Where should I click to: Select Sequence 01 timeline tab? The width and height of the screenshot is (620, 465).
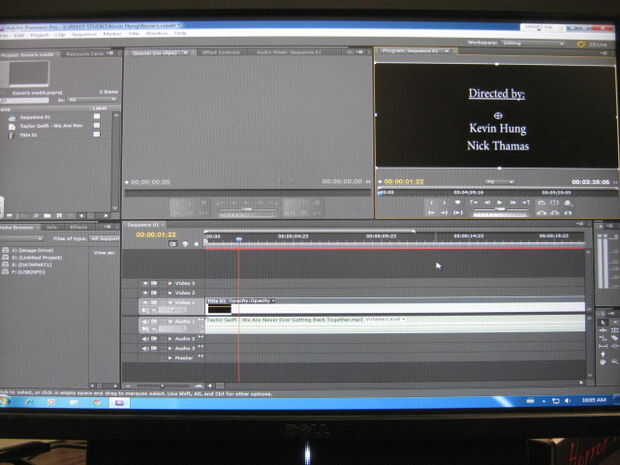pos(143,225)
